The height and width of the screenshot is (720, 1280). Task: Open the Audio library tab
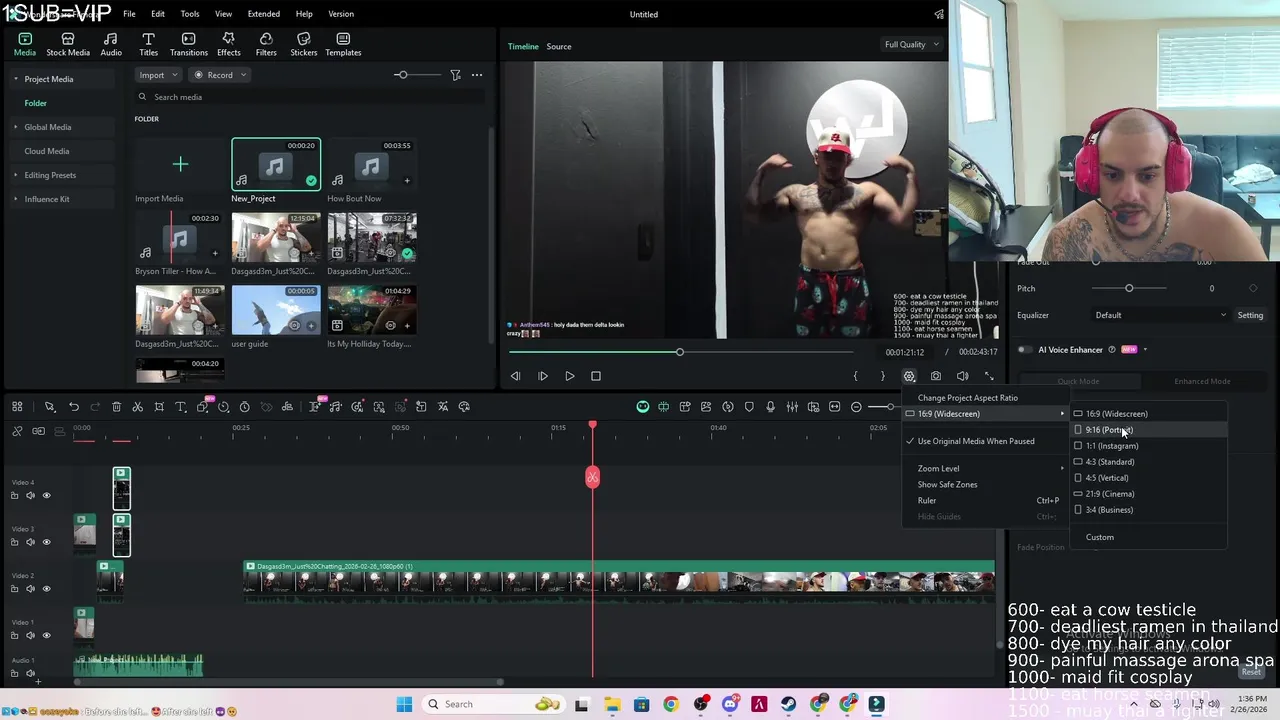click(111, 44)
